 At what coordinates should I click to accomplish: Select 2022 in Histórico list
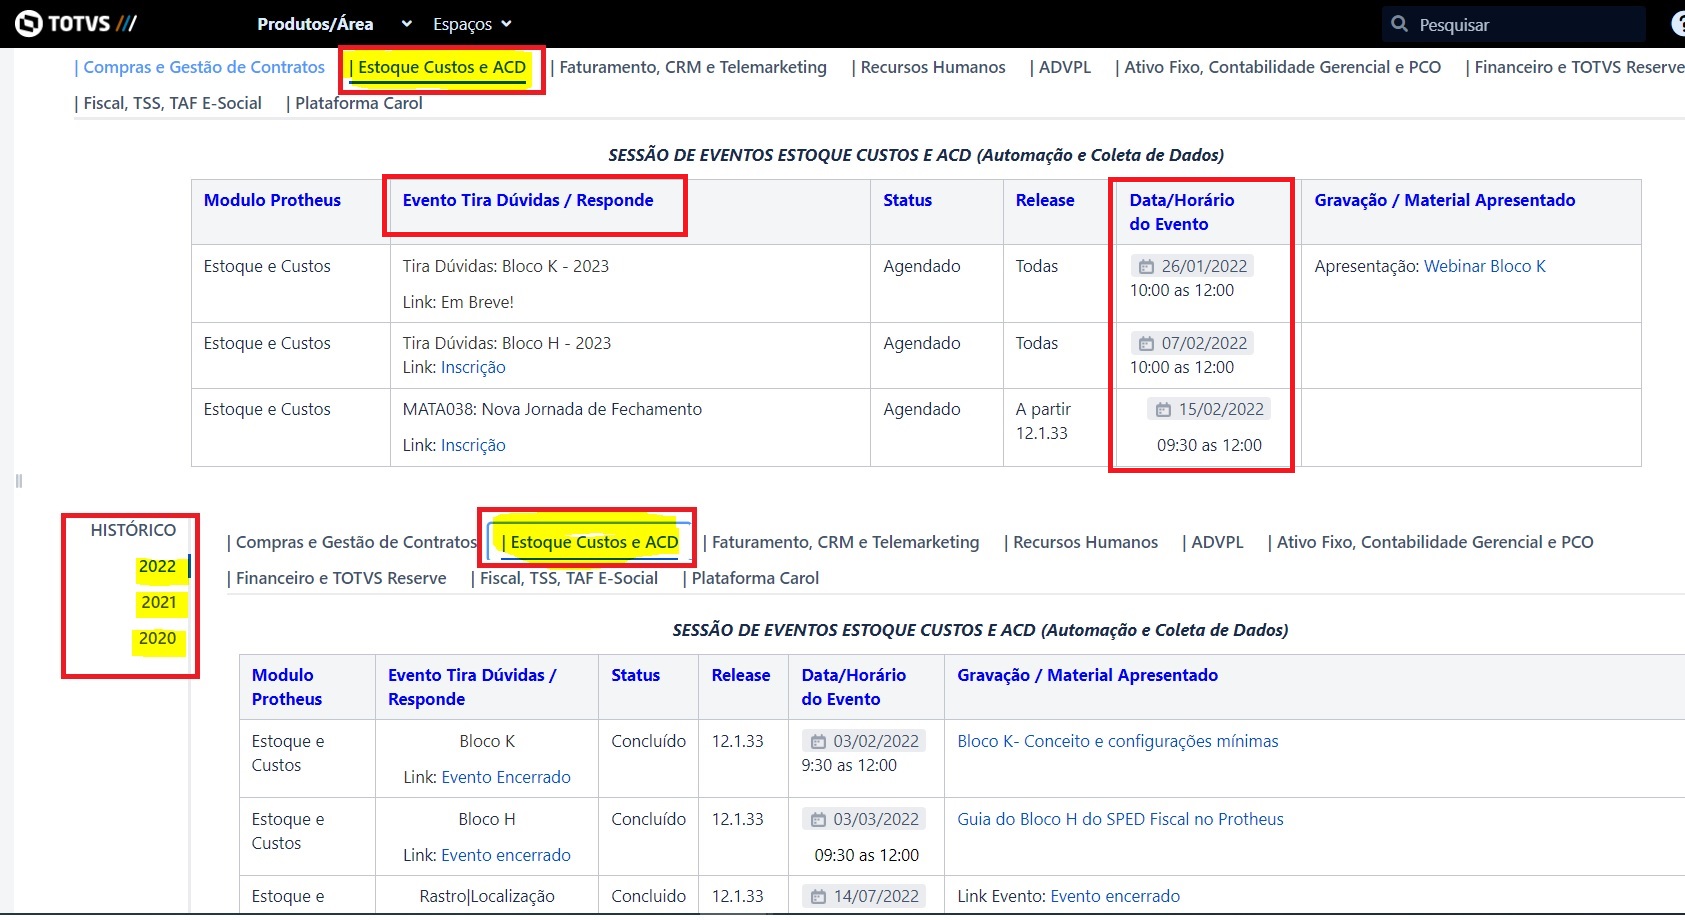(x=157, y=567)
